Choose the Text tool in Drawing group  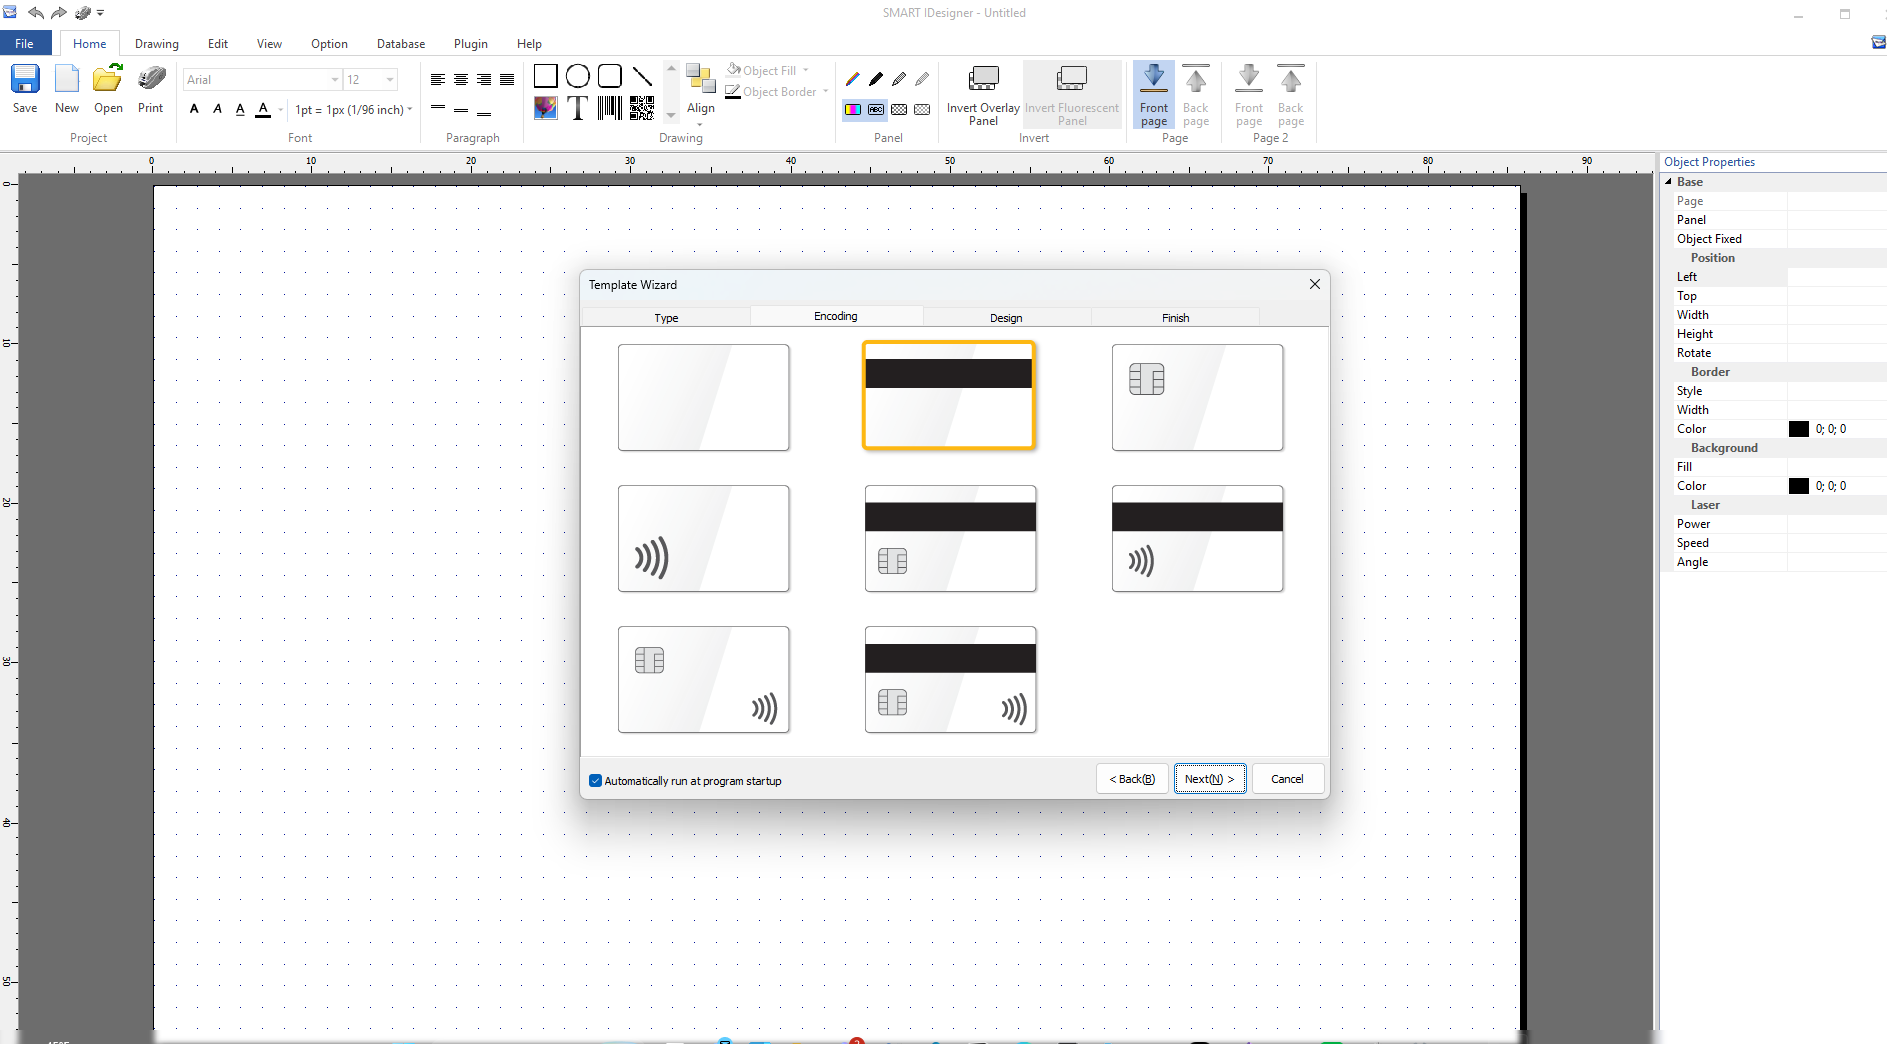coord(577,108)
